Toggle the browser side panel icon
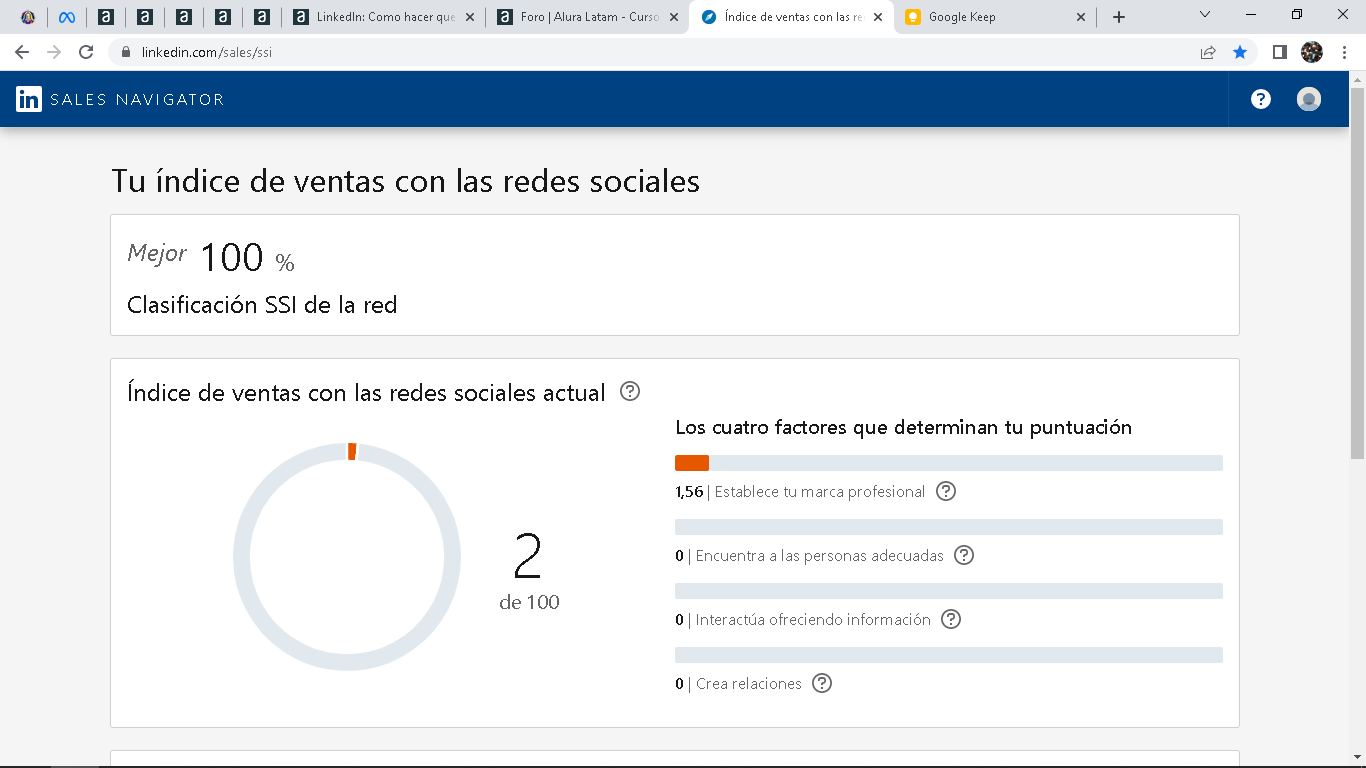 click(1279, 52)
